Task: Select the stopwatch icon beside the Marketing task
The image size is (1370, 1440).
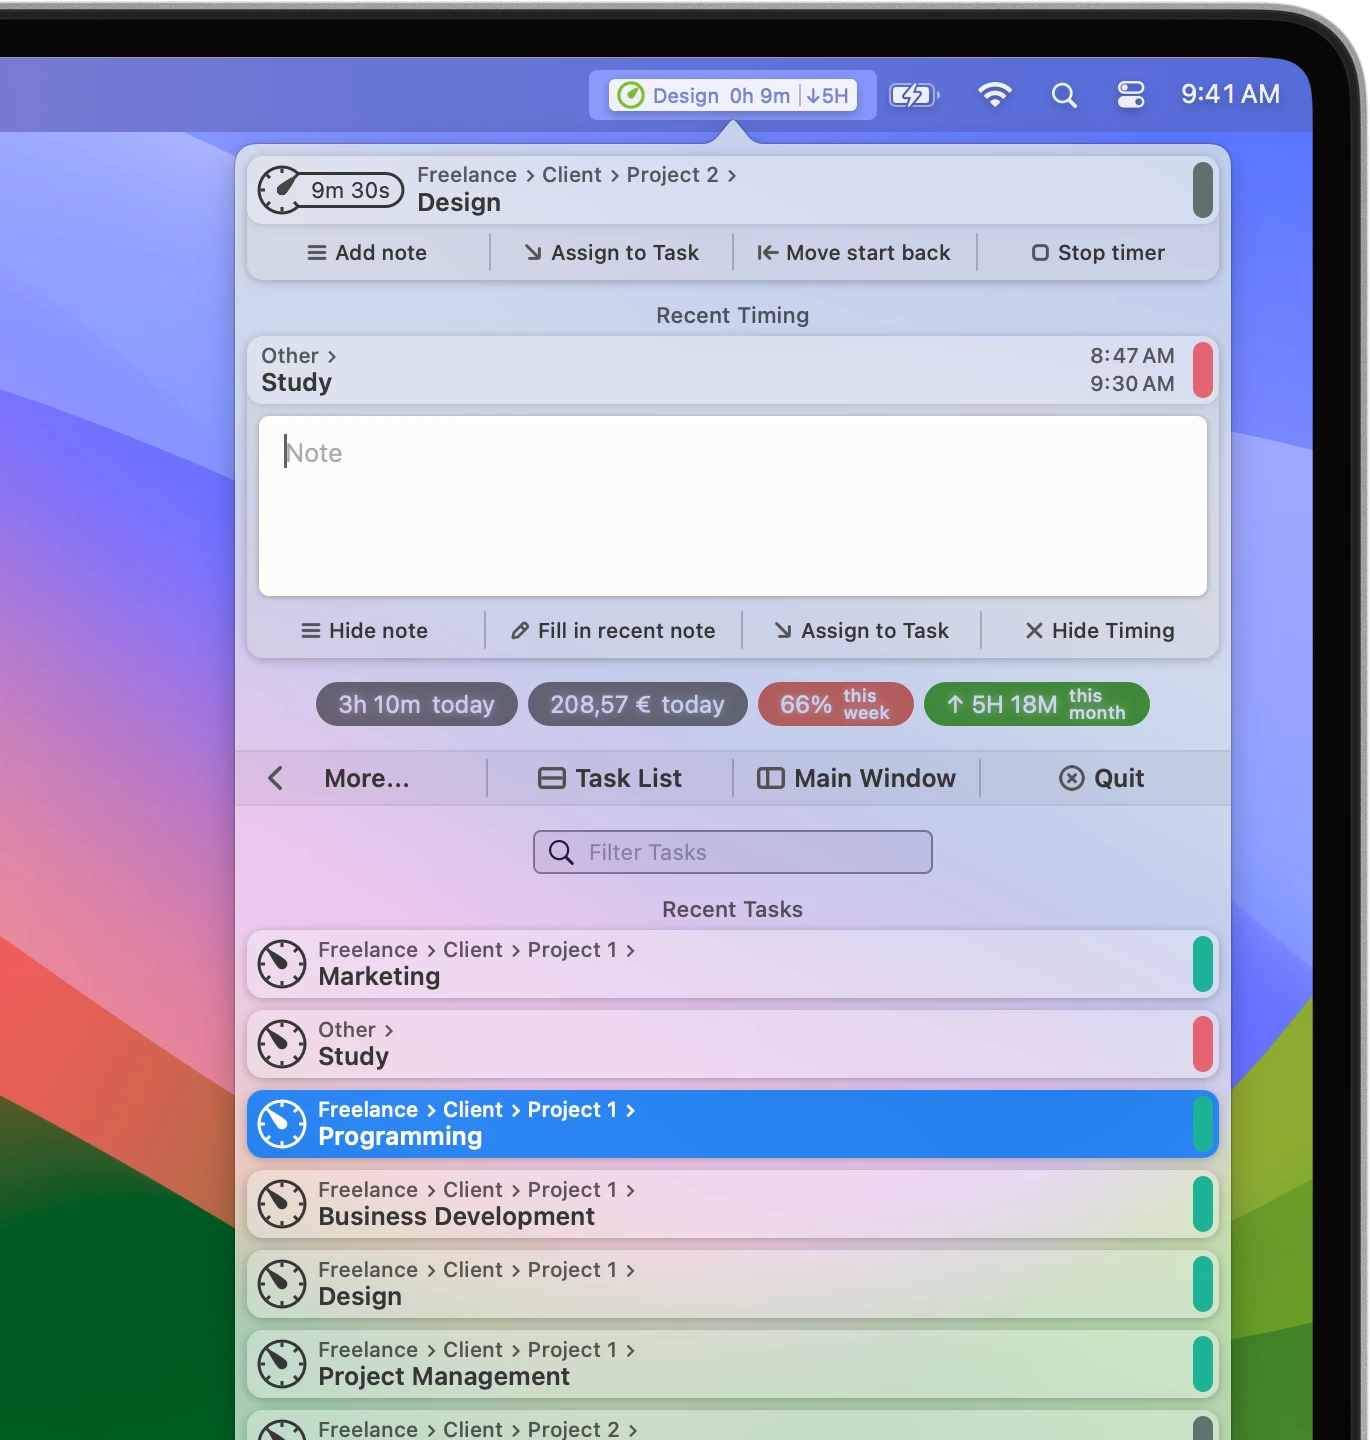Action: [281, 964]
